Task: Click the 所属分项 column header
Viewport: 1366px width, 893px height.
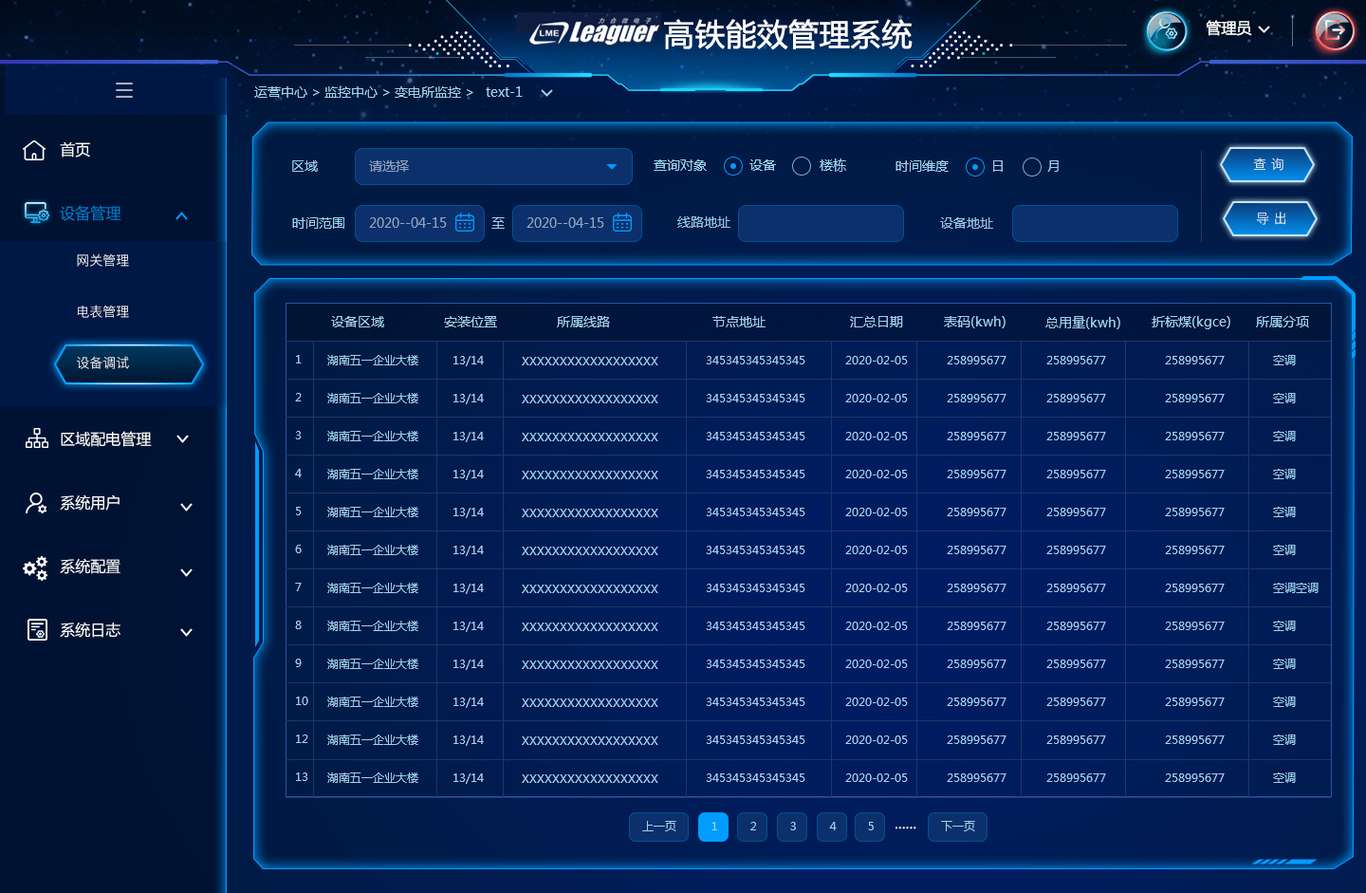Action: tap(1282, 322)
